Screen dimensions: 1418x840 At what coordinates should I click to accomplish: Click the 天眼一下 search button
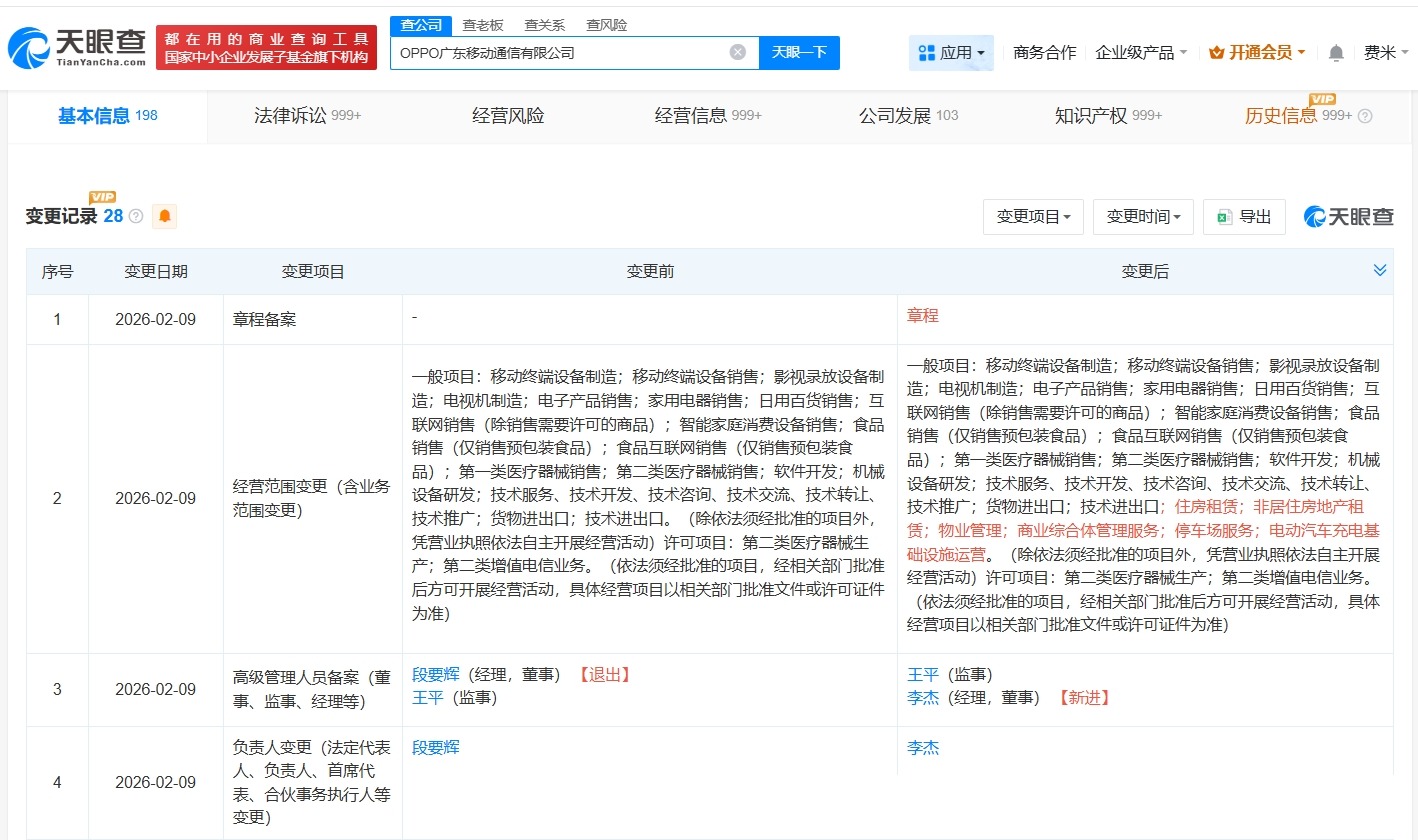(x=799, y=52)
